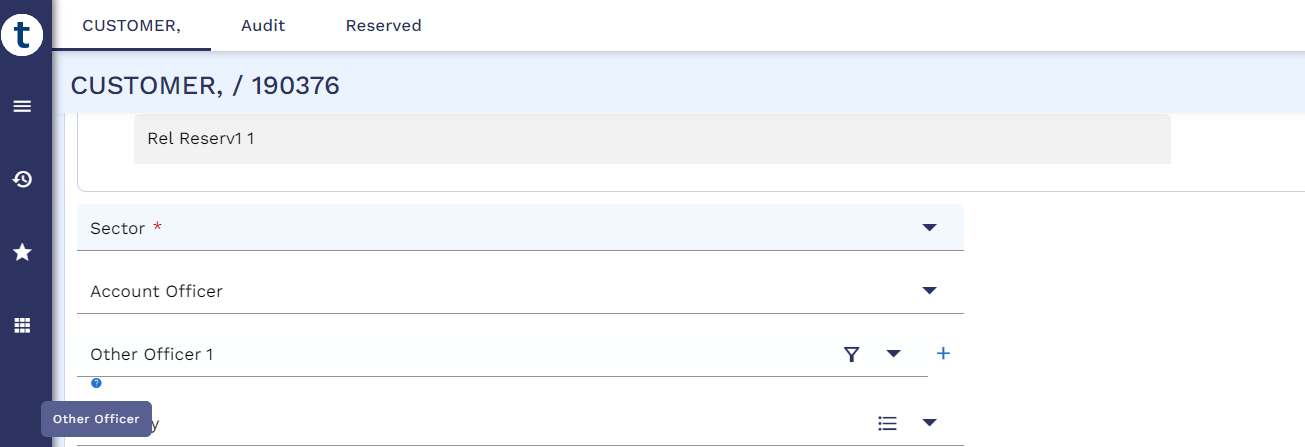Screen dimensions: 1305x447
Task: Expand the Account Officer dropdown arrow
Action: pyautogui.click(x=929, y=291)
